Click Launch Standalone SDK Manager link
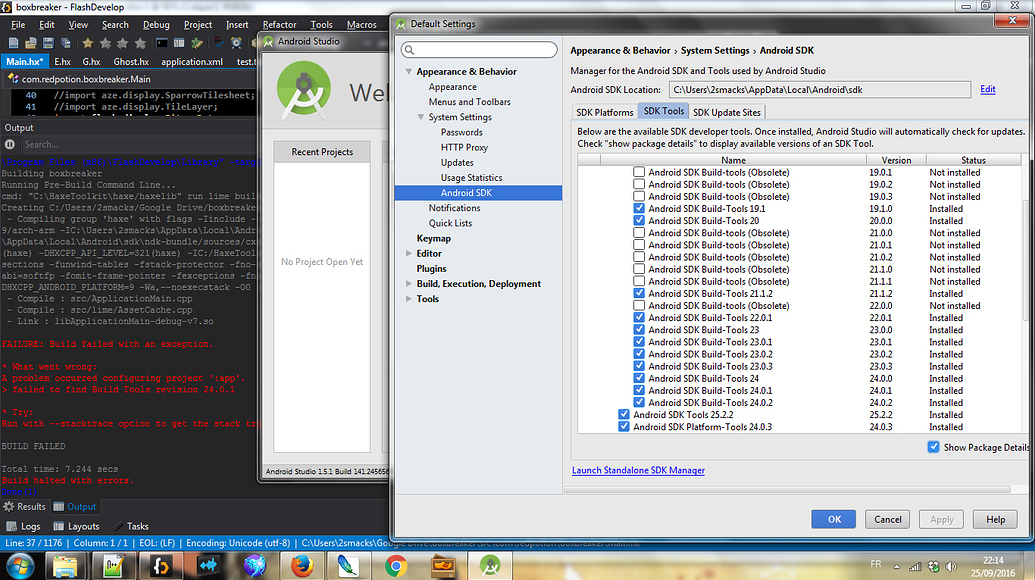 pyautogui.click(x=638, y=470)
